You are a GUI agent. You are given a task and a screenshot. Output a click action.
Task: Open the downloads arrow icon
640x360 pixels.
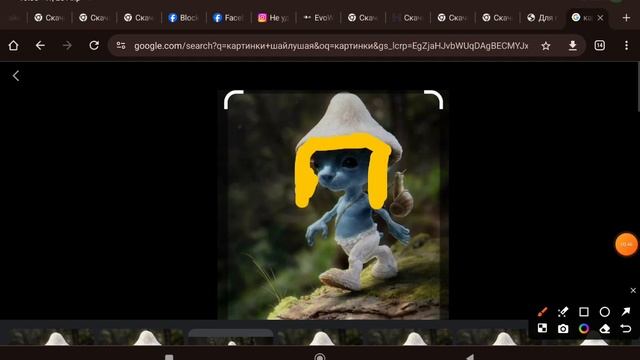tap(573, 46)
